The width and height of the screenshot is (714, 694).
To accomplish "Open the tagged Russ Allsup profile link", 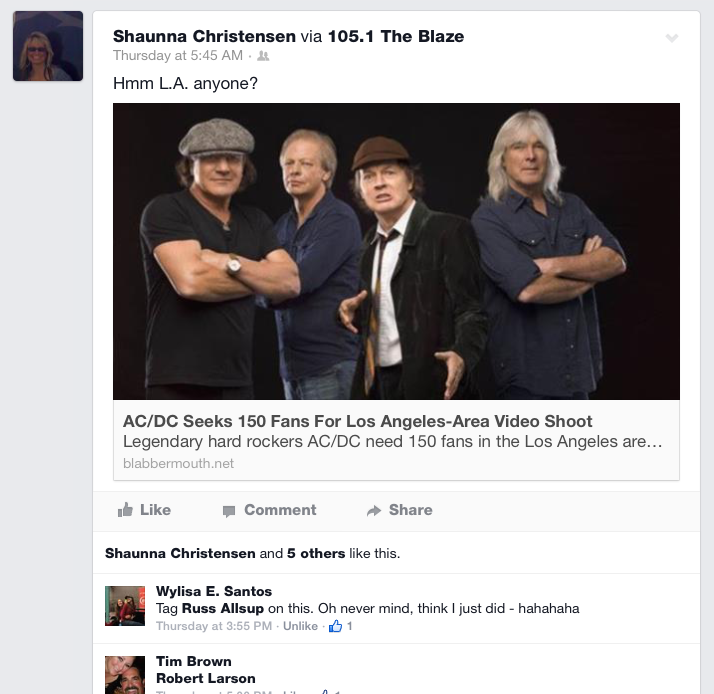I will pyautogui.click(x=223, y=608).
